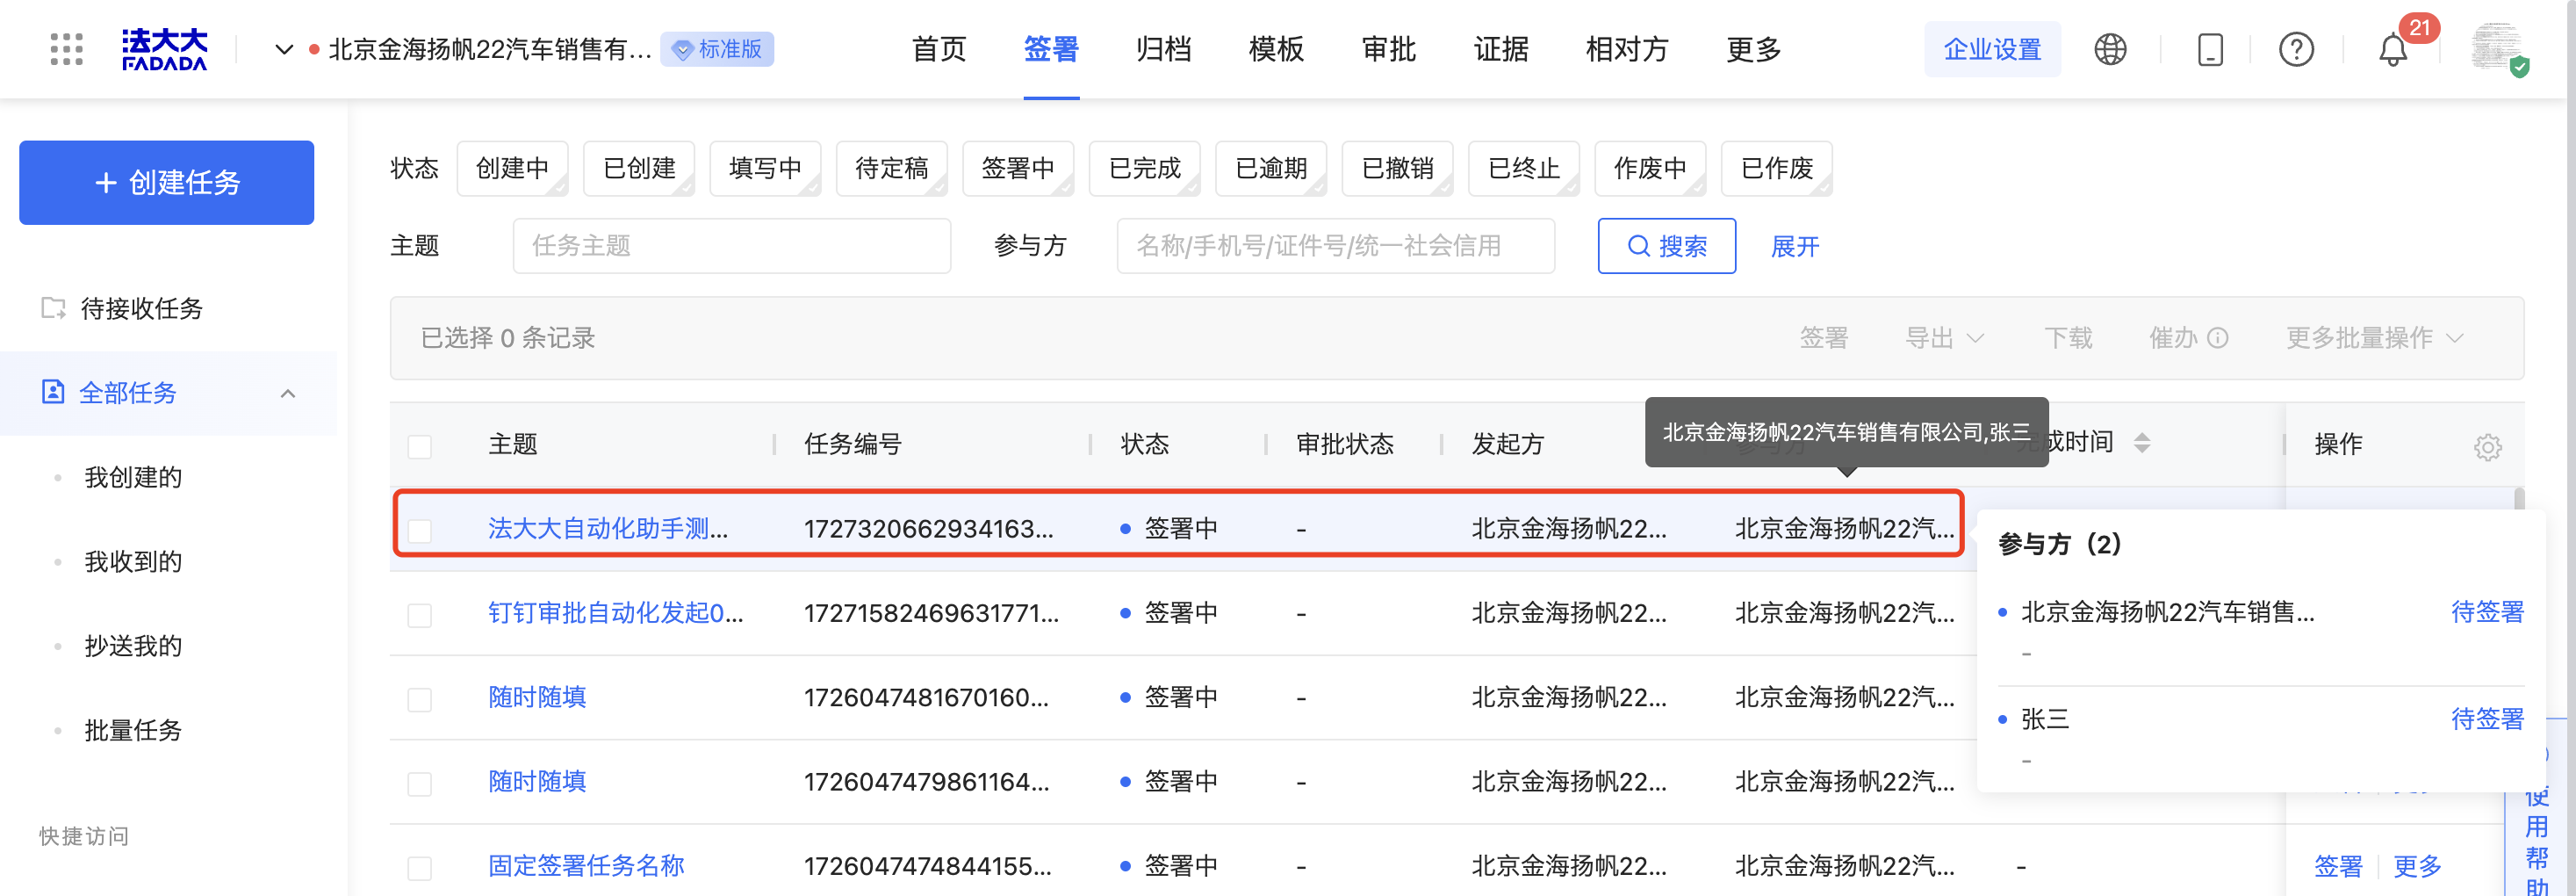The image size is (2576, 896).
Task: Click the batch 下载 button
Action: point(2068,338)
